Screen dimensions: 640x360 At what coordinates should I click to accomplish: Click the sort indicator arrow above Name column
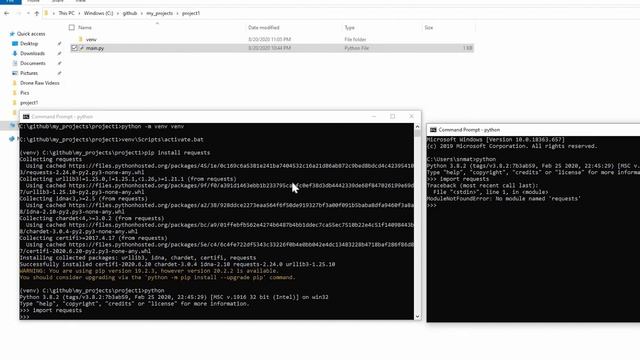pyautogui.click(x=157, y=23)
